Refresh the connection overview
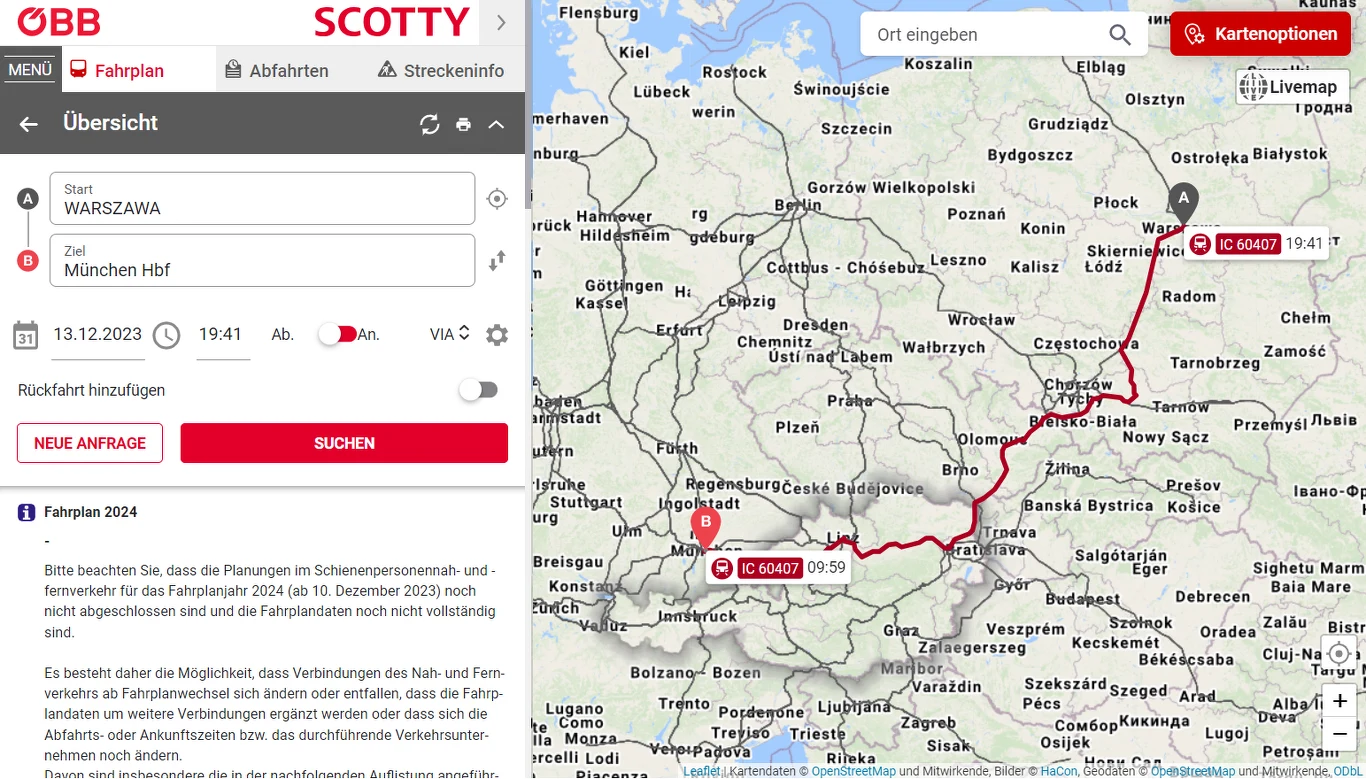Image resolution: width=1366 pixels, height=779 pixels. pyautogui.click(x=430, y=124)
